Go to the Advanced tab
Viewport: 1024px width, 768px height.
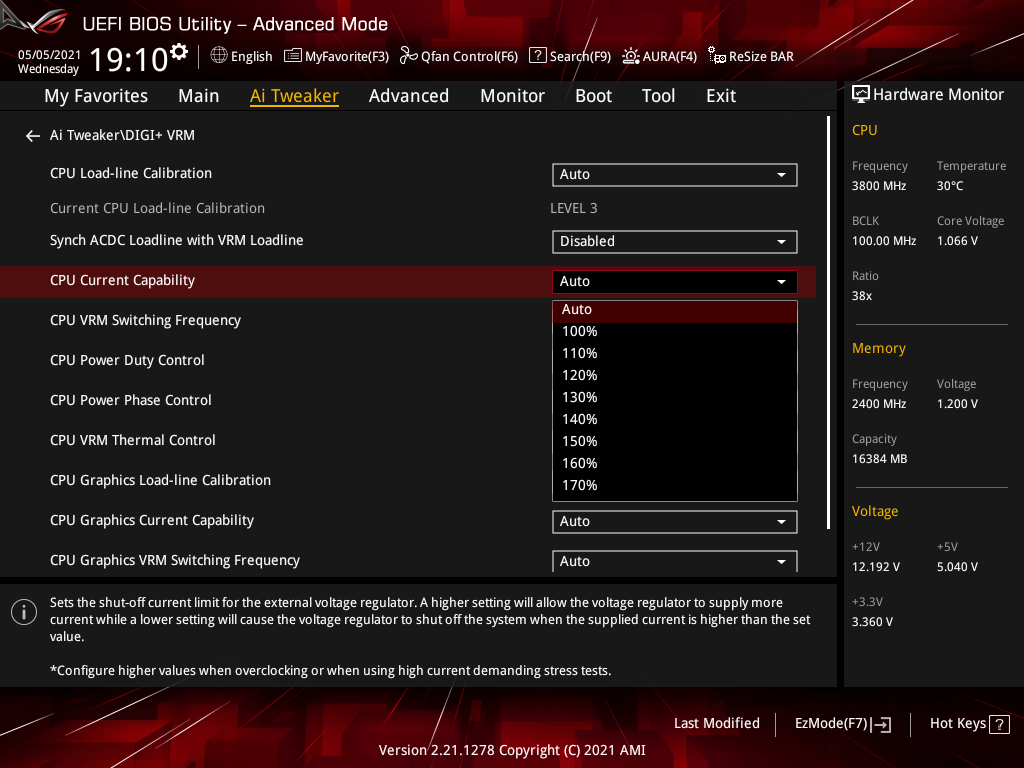pos(409,96)
